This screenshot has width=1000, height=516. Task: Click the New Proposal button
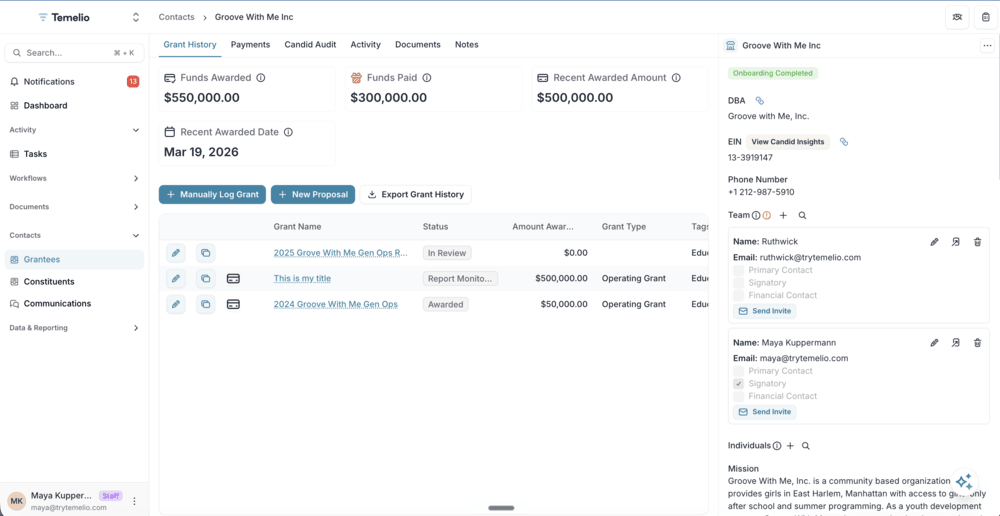click(x=312, y=195)
